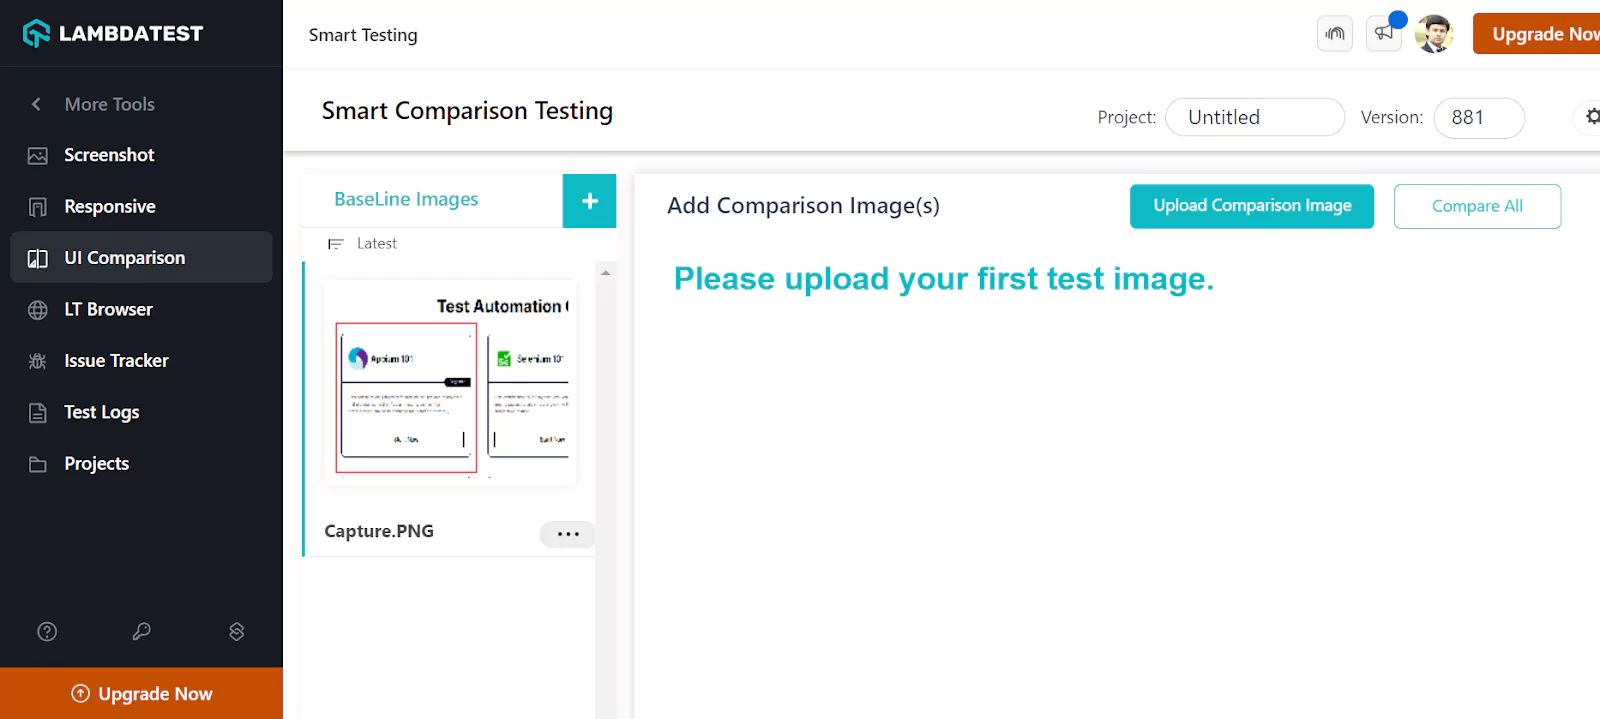The height and width of the screenshot is (719, 1600).
Task: Click the Upload Comparison Image button
Action: click(x=1251, y=206)
